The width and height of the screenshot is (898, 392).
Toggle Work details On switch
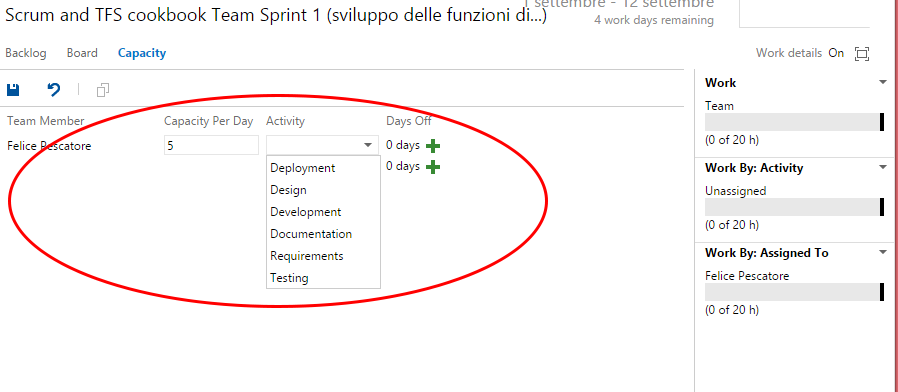point(836,53)
